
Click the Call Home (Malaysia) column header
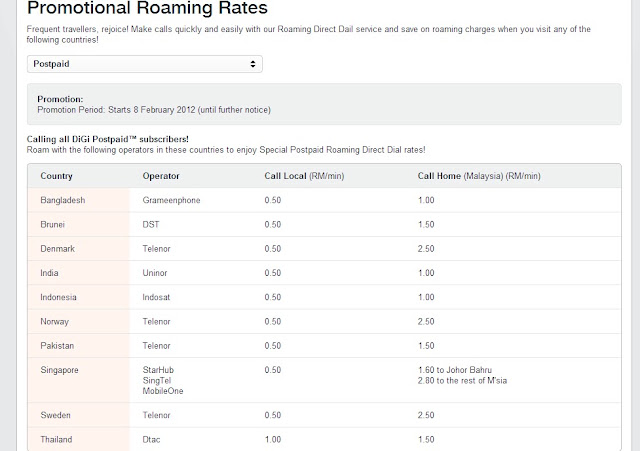pyautogui.click(x=479, y=176)
